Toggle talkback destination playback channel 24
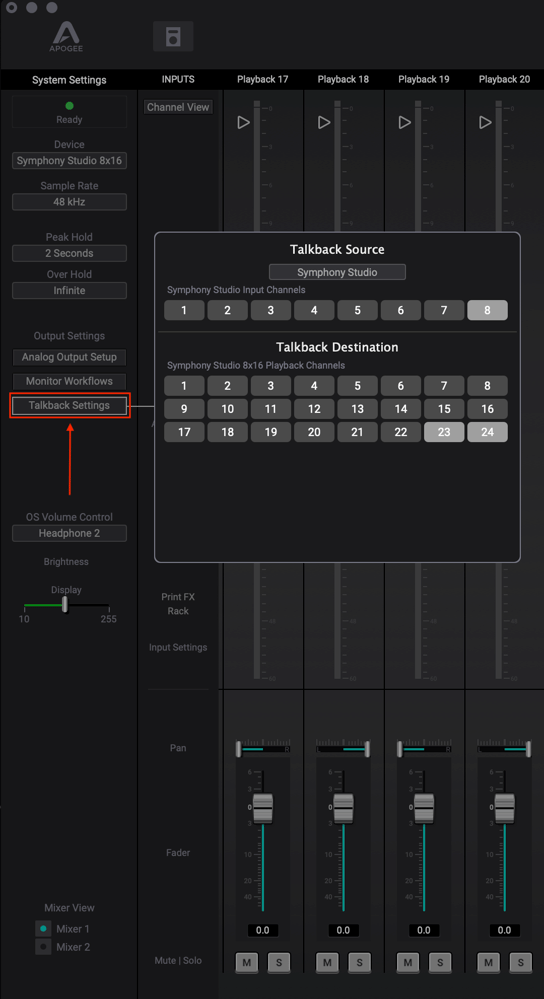544x999 pixels. coord(487,432)
